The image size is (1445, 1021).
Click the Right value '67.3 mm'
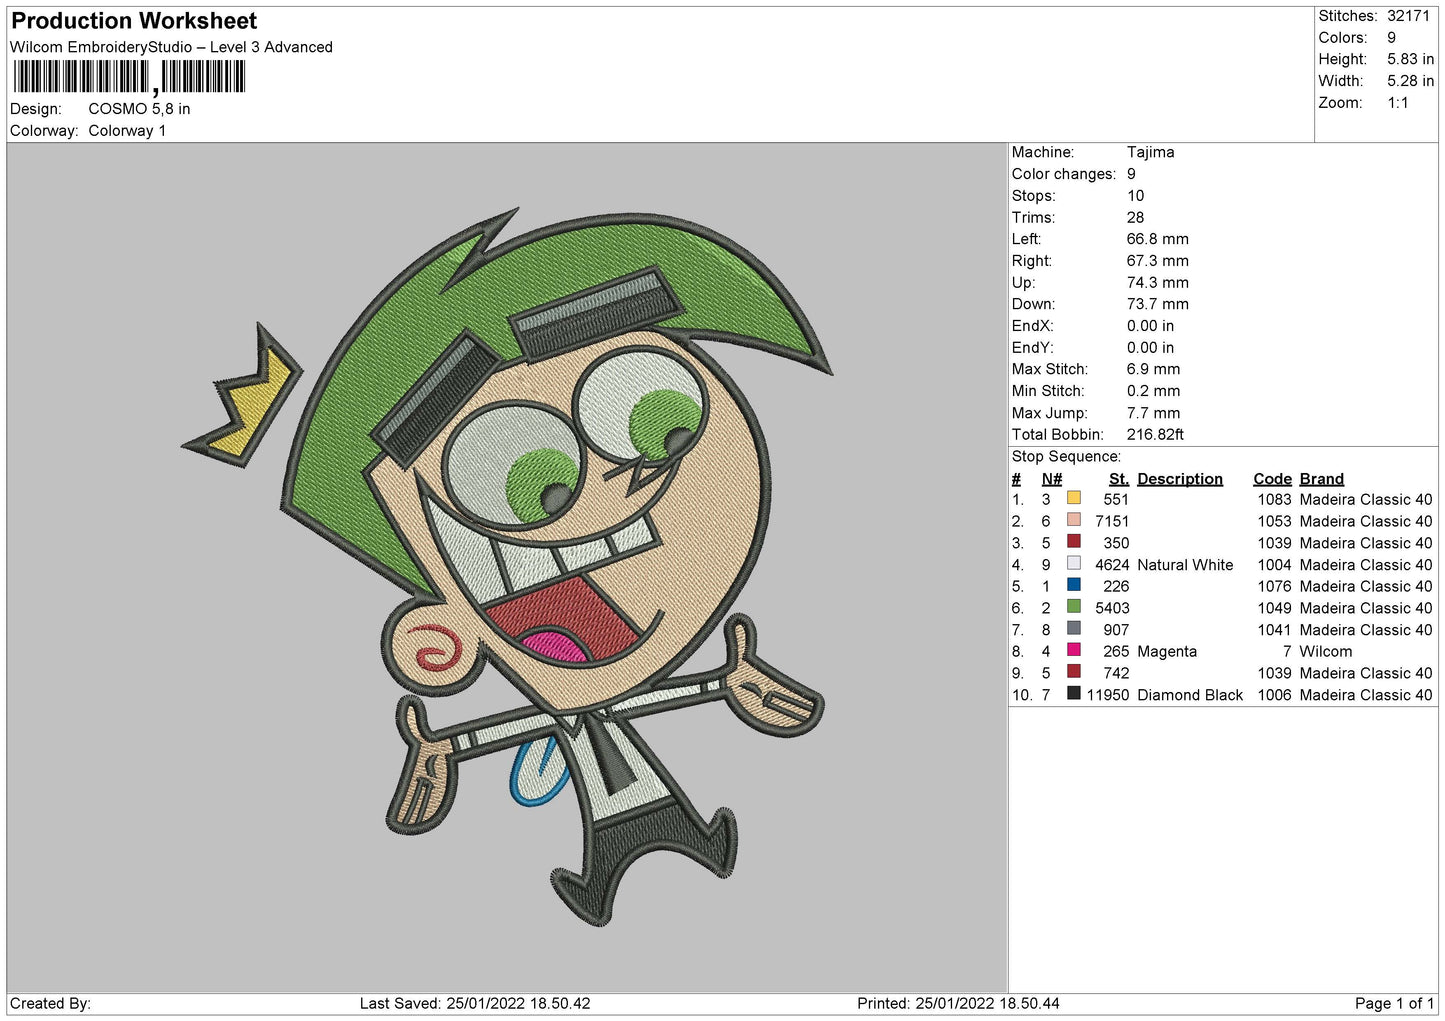[x=1157, y=261]
